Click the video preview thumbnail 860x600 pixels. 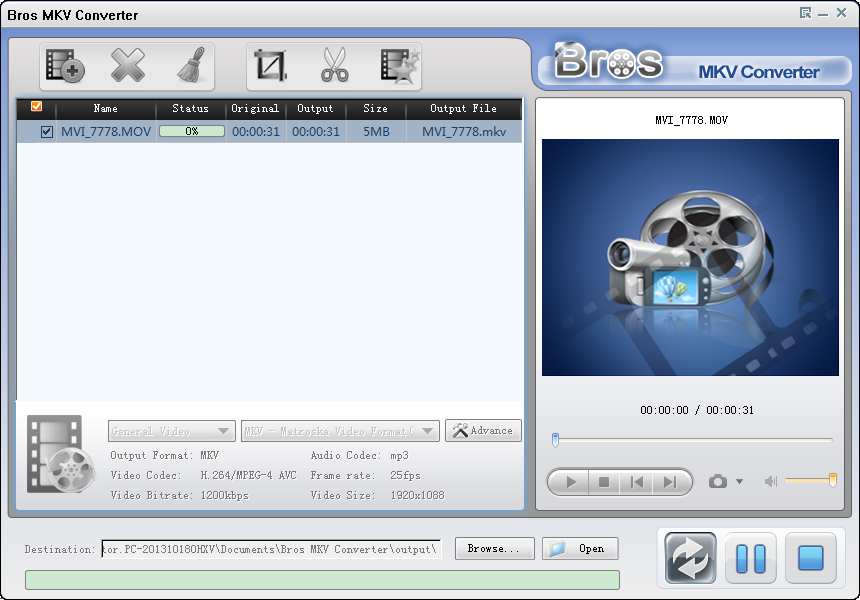pyautogui.click(x=690, y=257)
